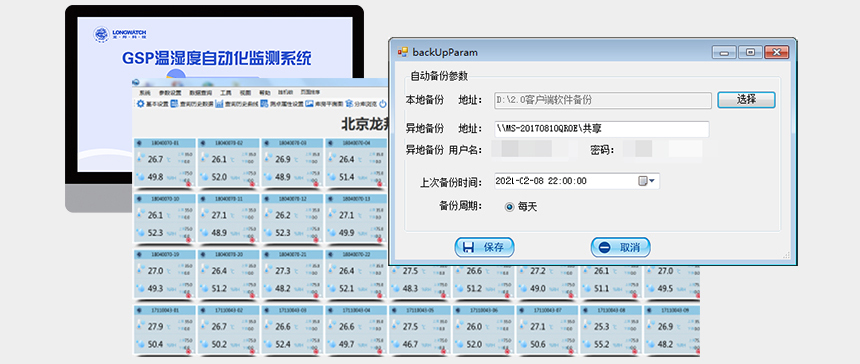
Task: Click the speaker icon on card 17110043-01
Action: pos(138,310)
